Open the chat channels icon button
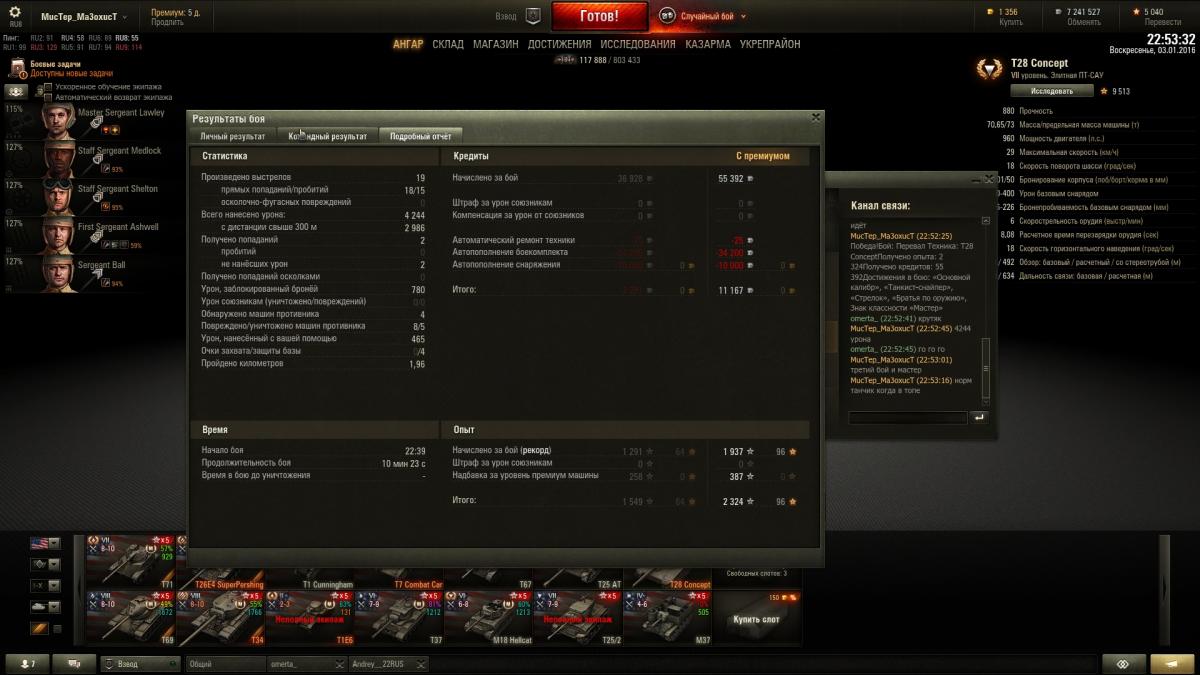The image size is (1200, 675). click(x=74, y=664)
